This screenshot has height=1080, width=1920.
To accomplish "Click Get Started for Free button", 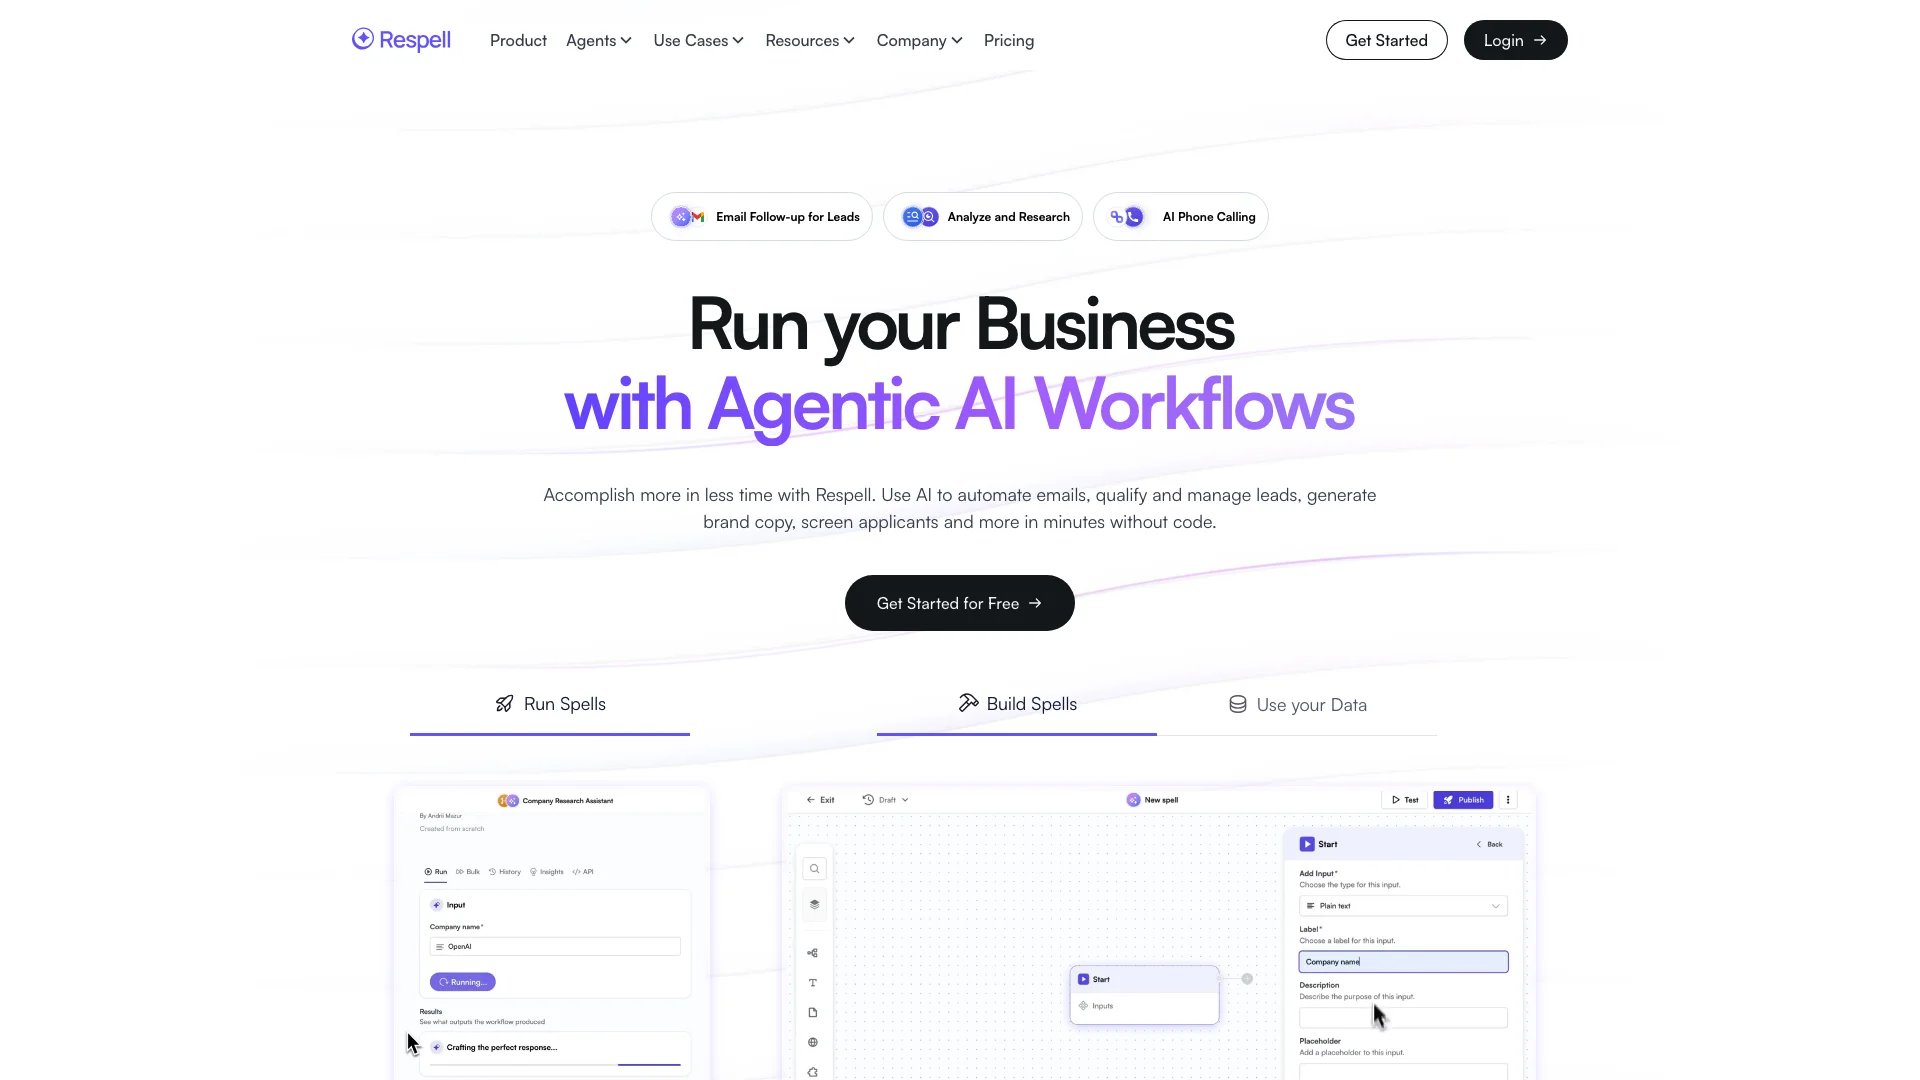I will (959, 603).
